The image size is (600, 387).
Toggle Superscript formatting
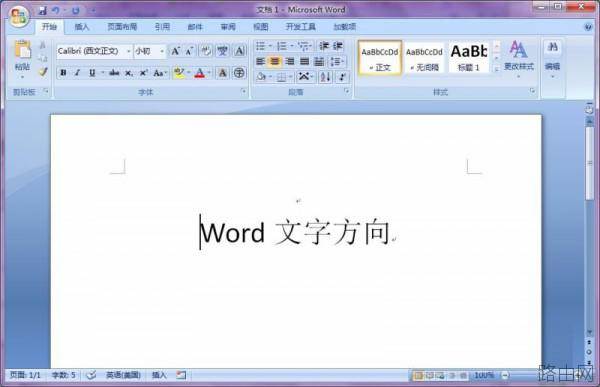pyautogui.click(x=143, y=73)
